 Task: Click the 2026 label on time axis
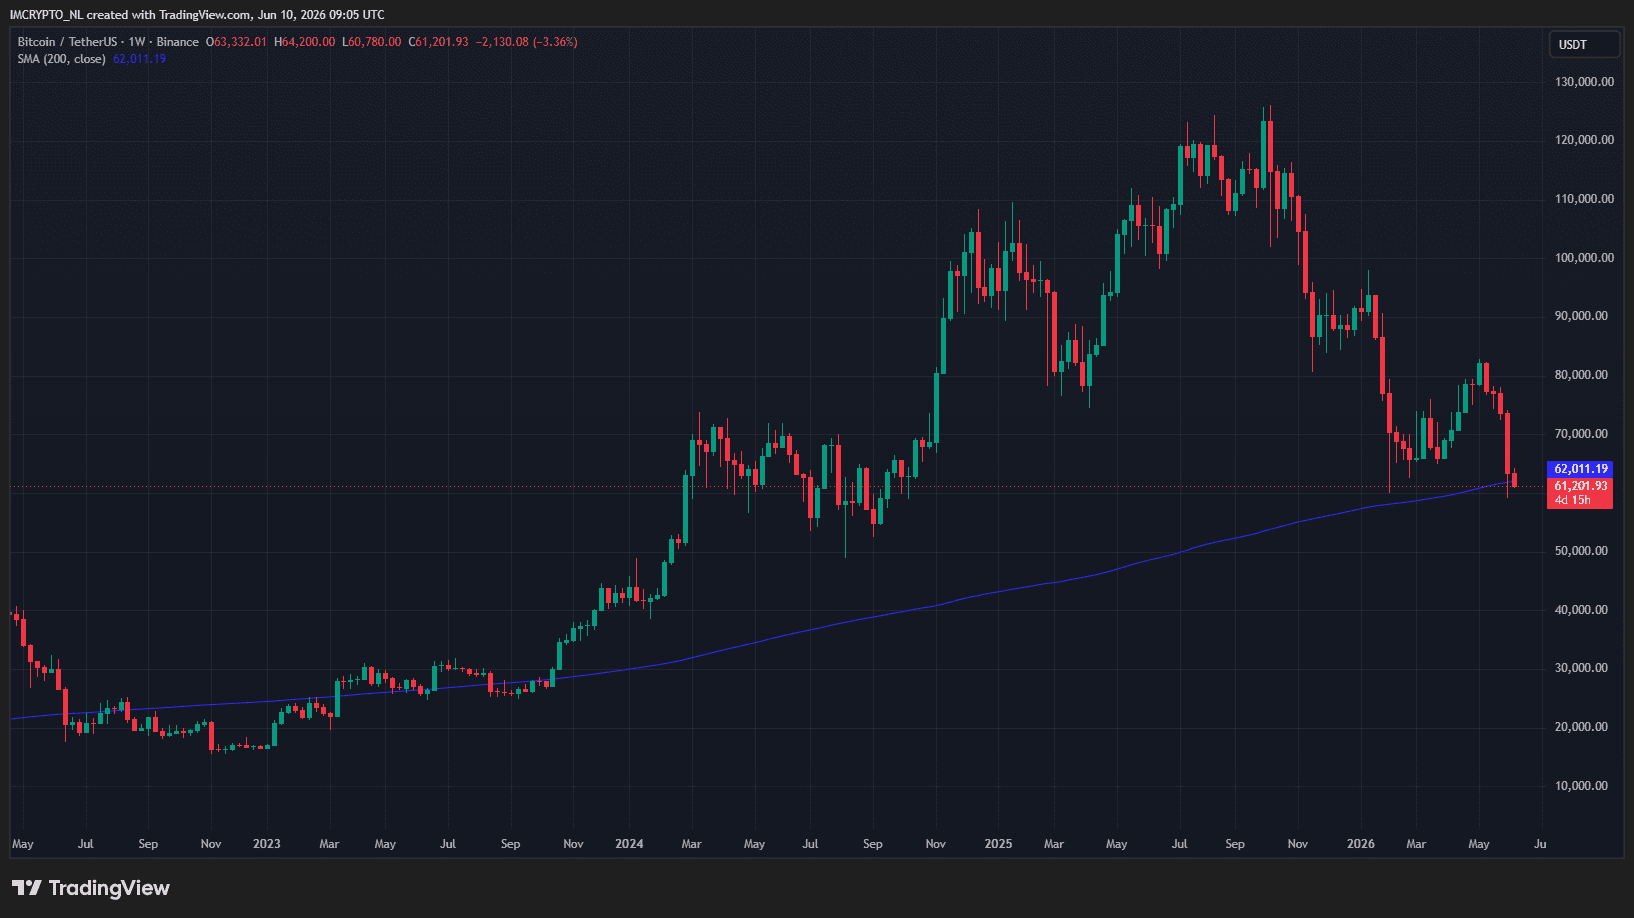tap(1360, 844)
